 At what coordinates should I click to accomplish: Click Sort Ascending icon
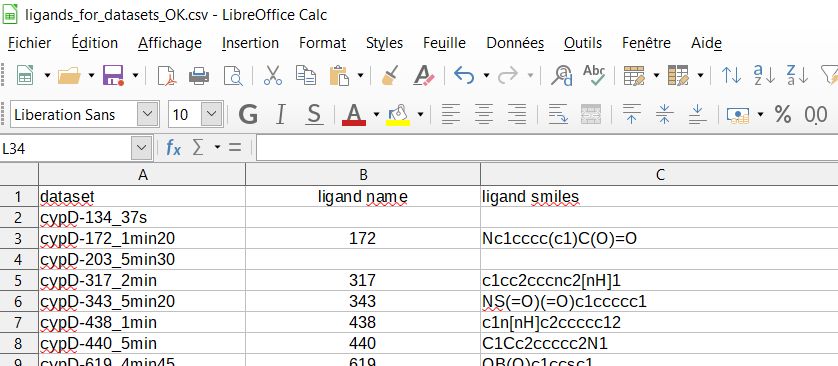coord(764,75)
